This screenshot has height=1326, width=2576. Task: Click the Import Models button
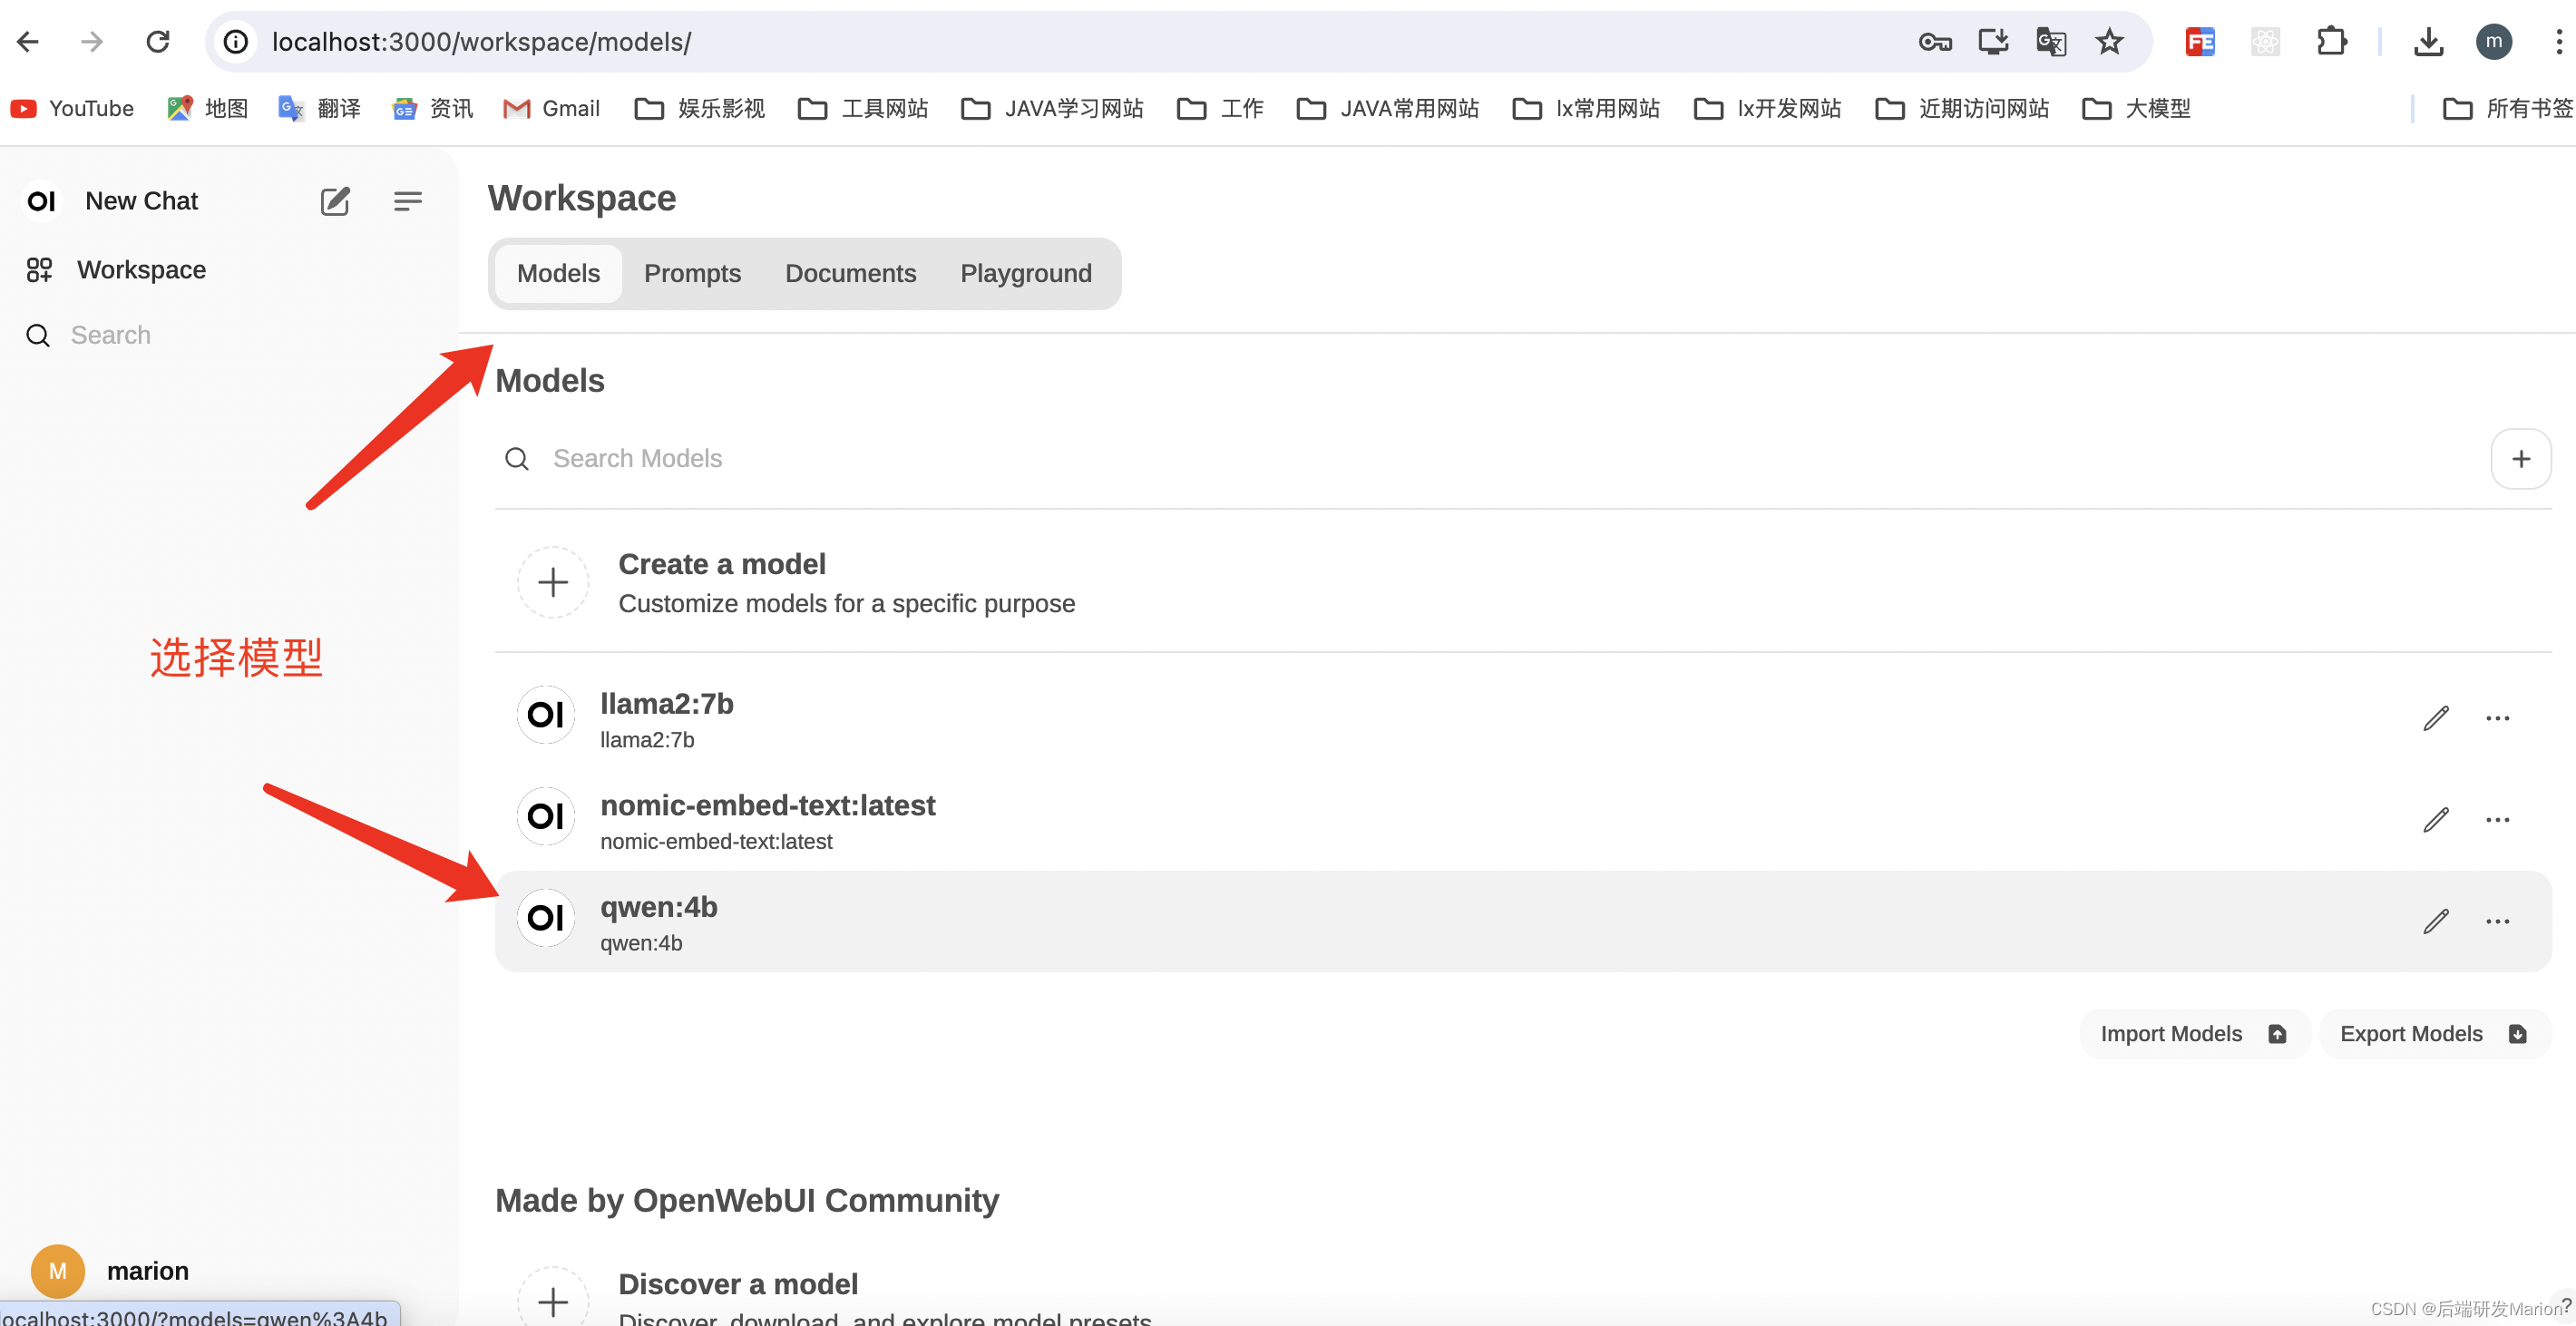click(2193, 1034)
